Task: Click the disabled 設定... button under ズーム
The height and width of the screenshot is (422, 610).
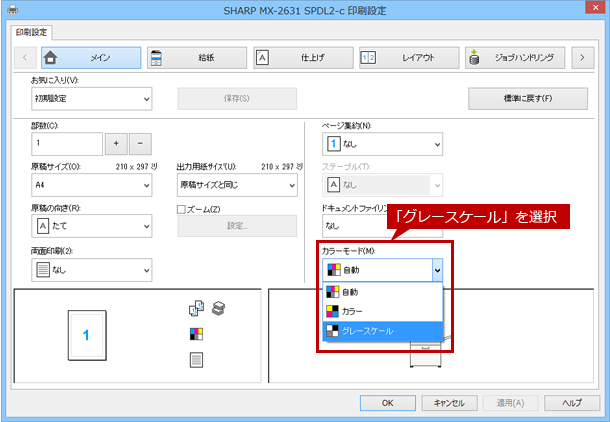Action: point(237,226)
